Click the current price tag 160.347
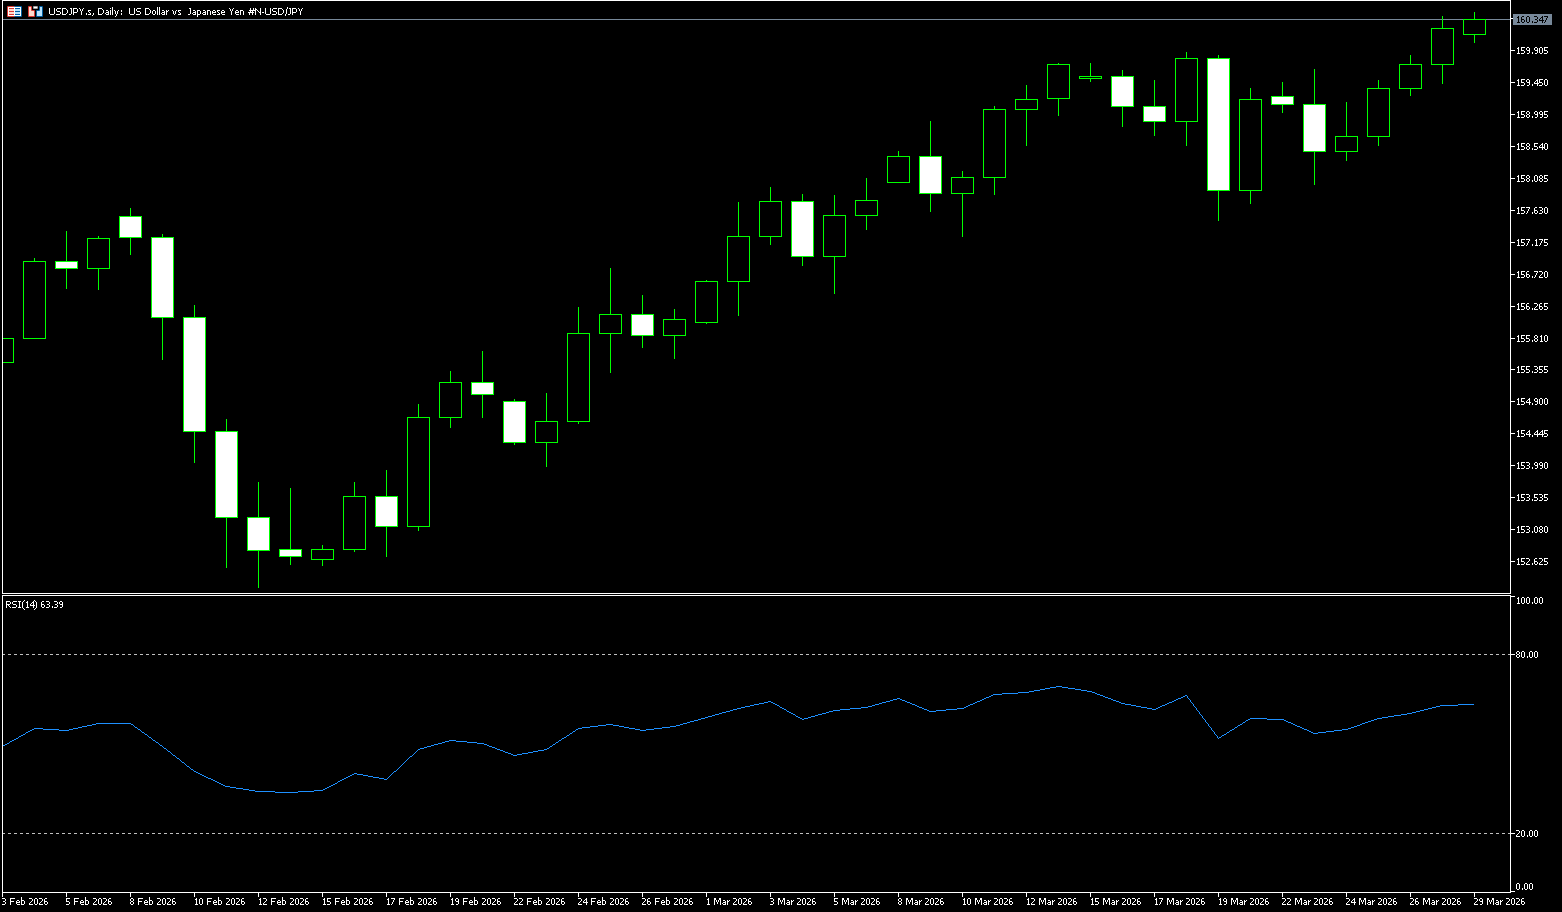 pos(1532,20)
